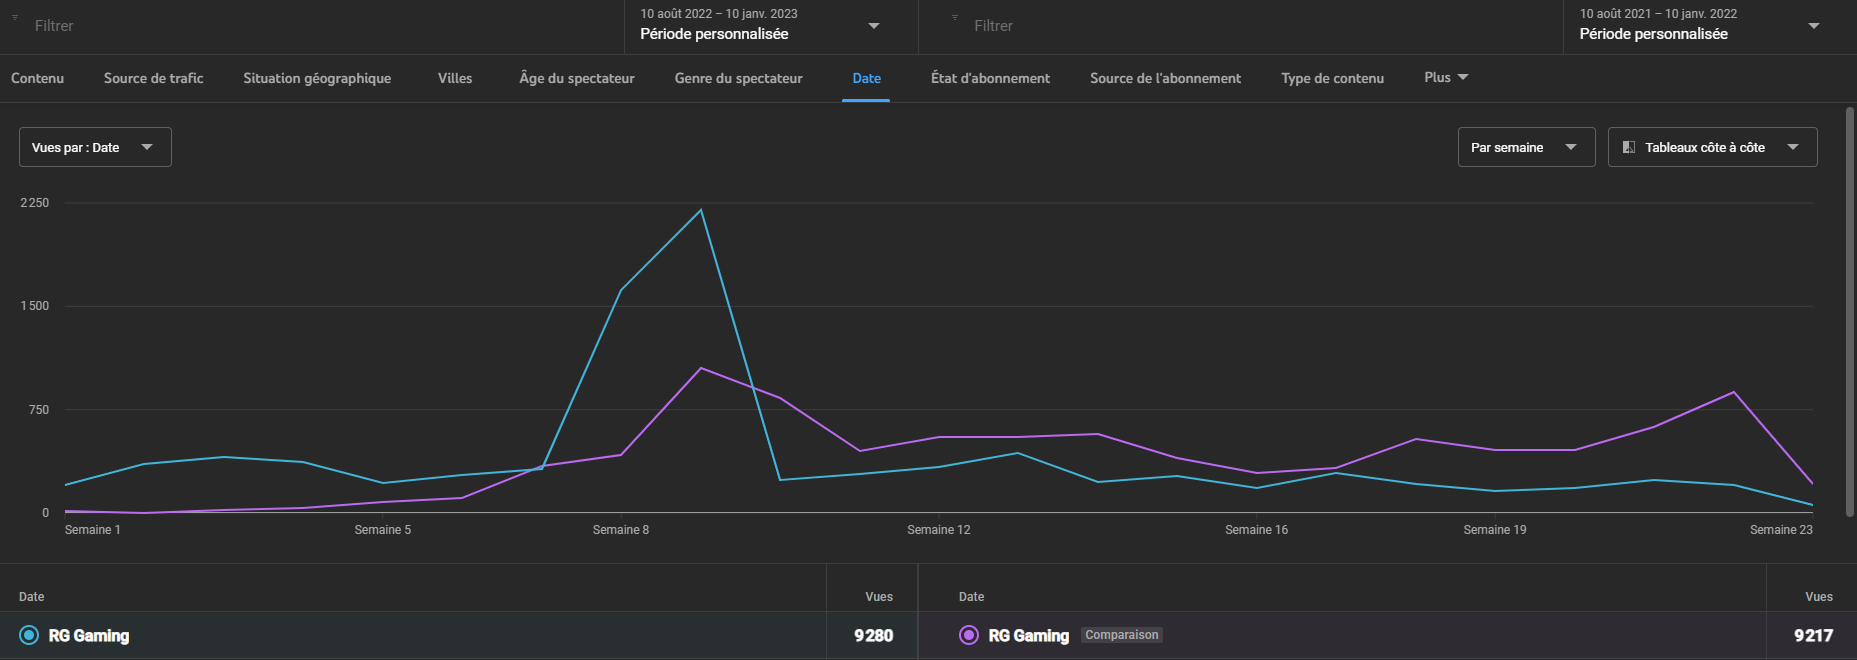
Task: Open the État d'abonnement tab
Action: pyautogui.click(x=990, y=78)
